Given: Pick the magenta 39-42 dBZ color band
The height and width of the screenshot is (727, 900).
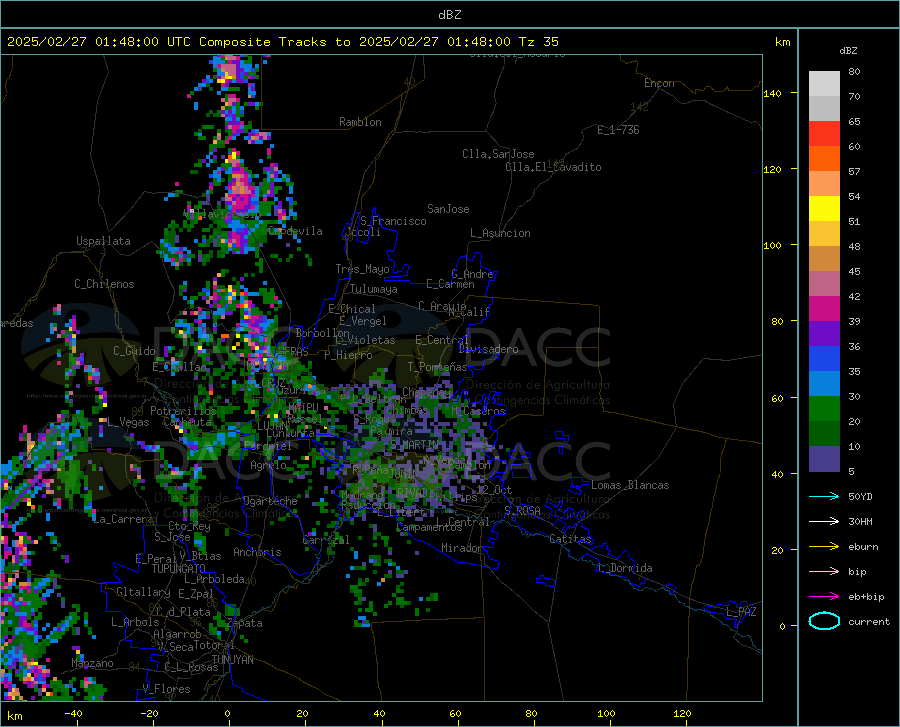Looking at the screenshot, I should (824, 309).
